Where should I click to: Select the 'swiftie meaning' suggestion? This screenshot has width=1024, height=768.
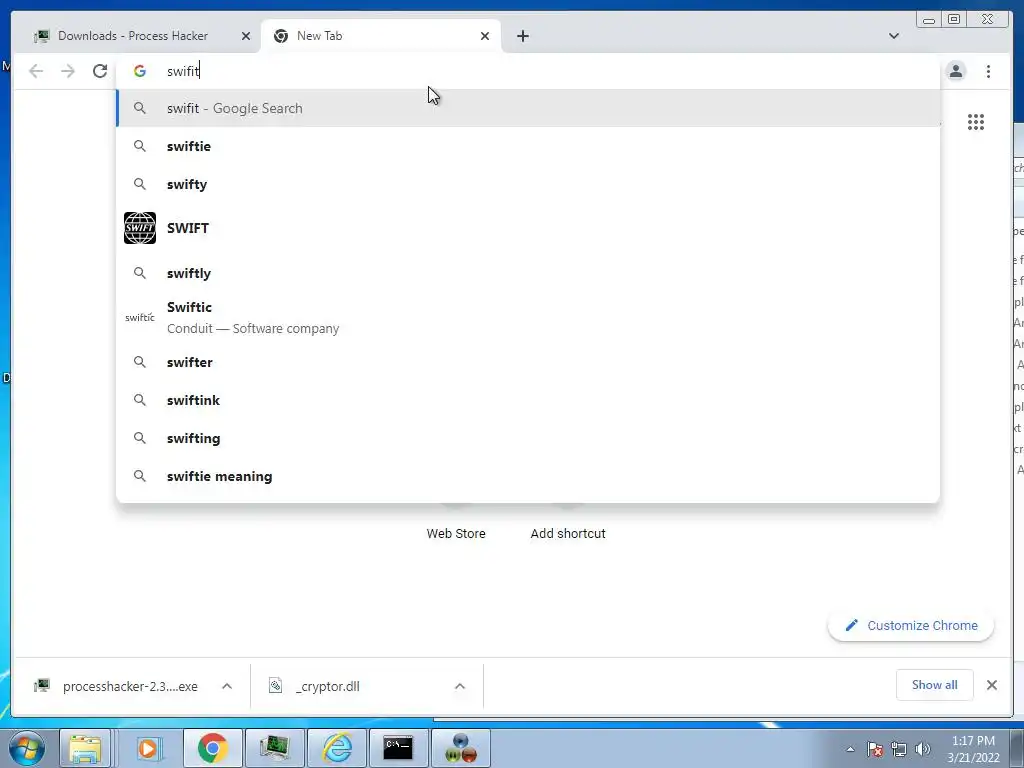(528, 476)
